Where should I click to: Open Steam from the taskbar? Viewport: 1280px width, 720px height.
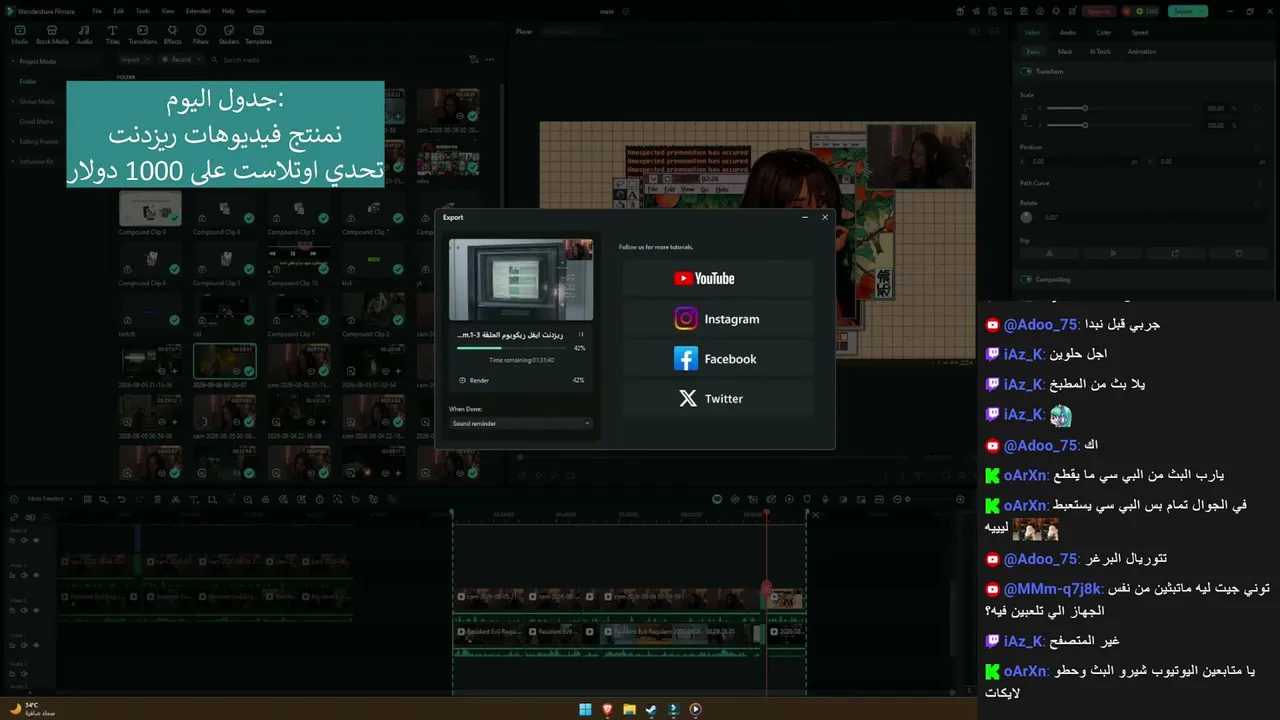tap(651, 709)
